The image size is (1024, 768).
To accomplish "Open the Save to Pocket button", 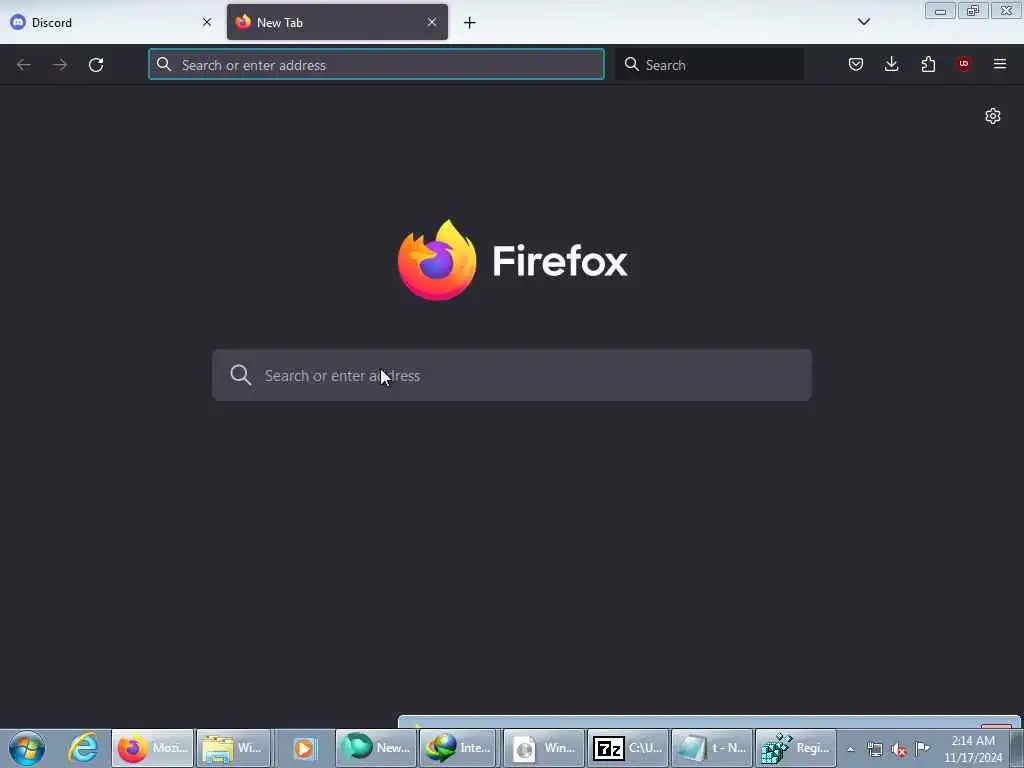I will coord(856,64).
